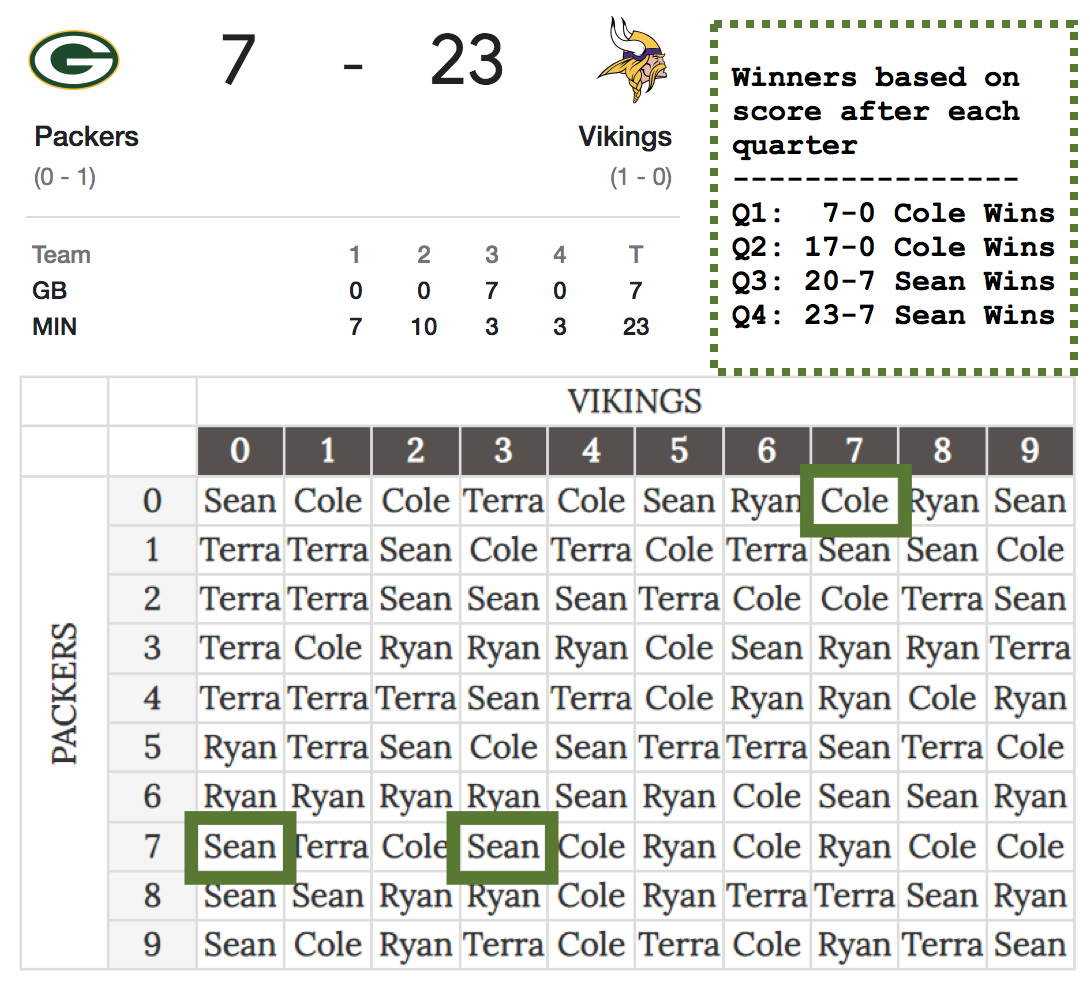Select the Packers team name
This screenshot has height=986, width=1090.
pos(86,136)
